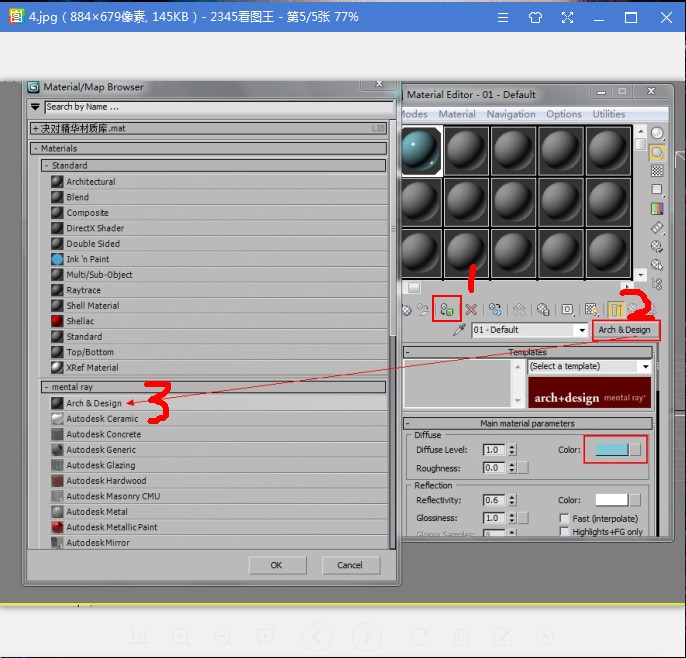Collapse the Standard materials group
Viewport: 686px width, 658px height.
(46, 165)
